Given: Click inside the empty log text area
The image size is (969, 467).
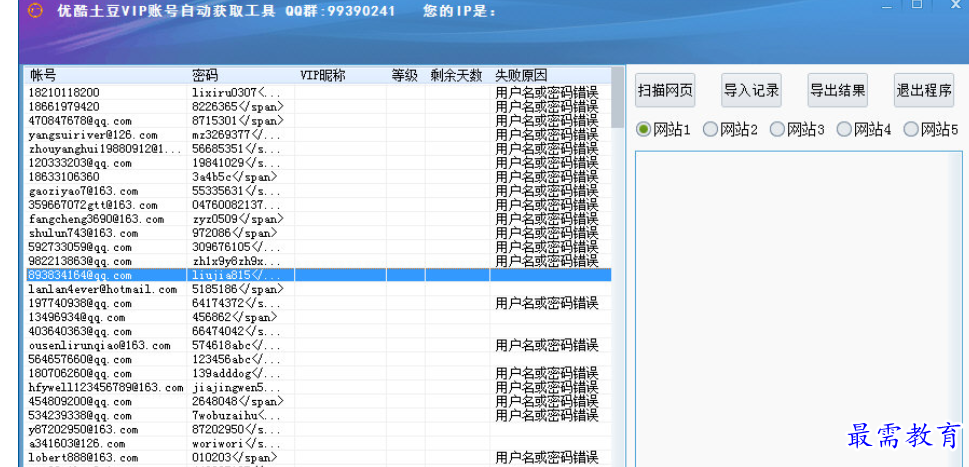Looking at the screenshot, I should pyautogui.click(x=798, y=309).
